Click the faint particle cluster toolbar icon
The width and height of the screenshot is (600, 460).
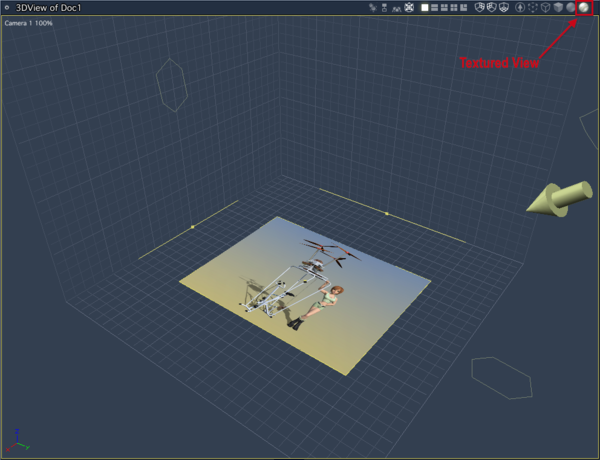coord(372,8)
